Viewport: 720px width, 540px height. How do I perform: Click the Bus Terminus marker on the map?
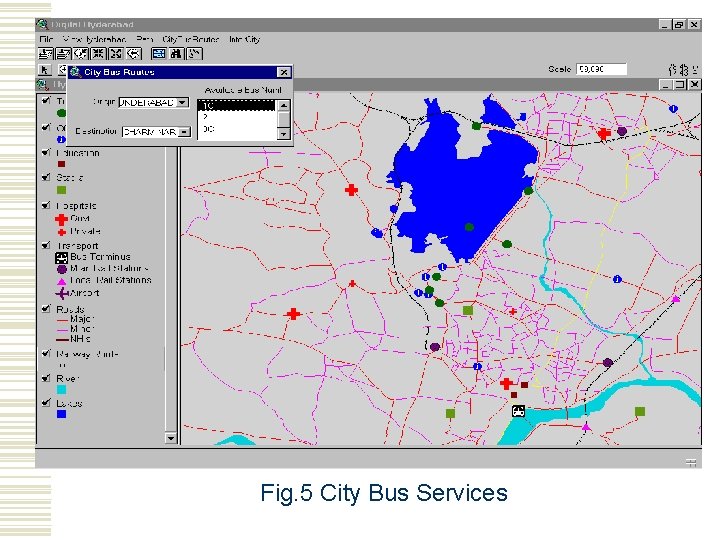518,411
